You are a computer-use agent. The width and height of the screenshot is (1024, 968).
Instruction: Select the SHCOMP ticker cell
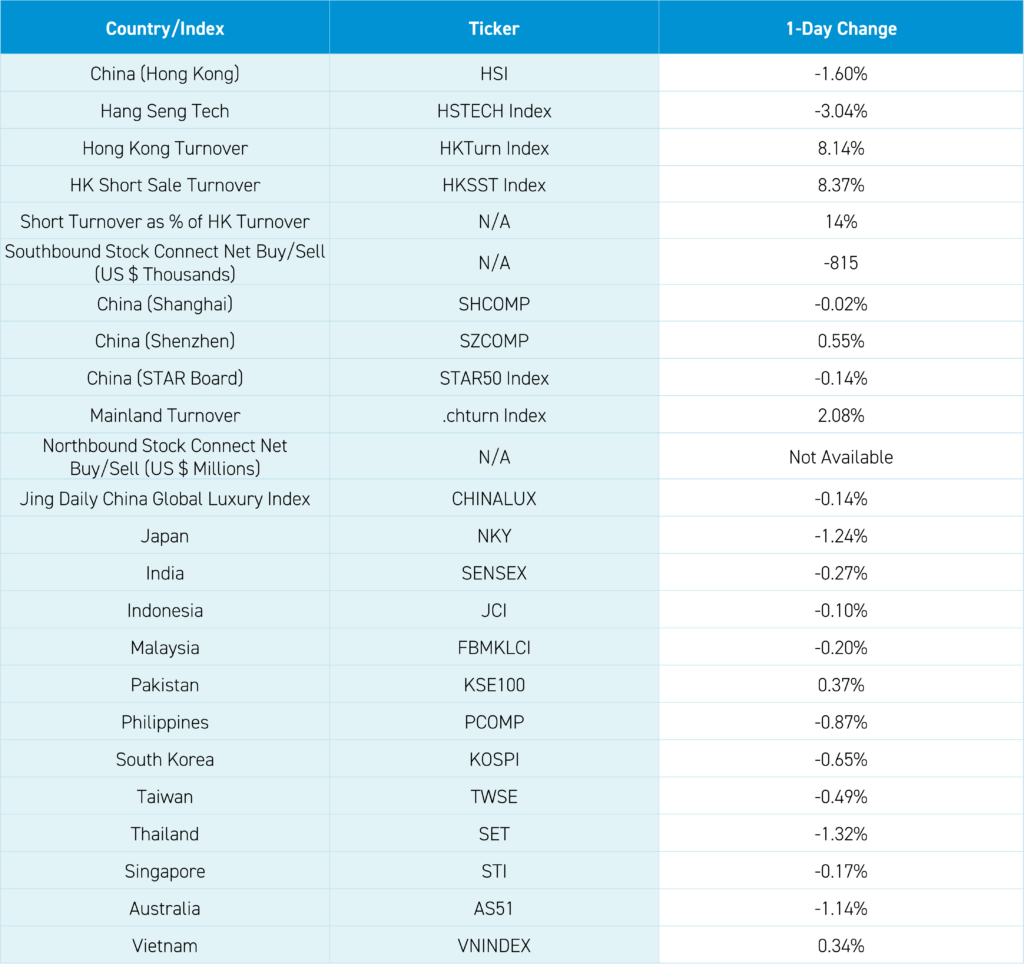pos(494,304)
